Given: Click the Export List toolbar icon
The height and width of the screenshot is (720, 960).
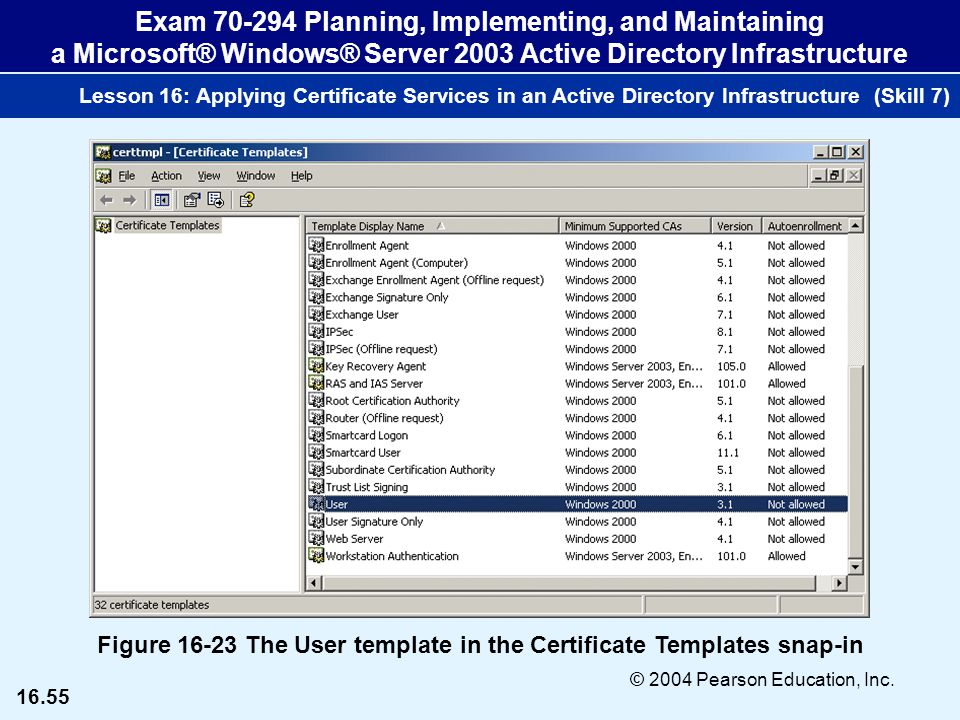Looking at the screenshot, I should (x=216, y=200).
